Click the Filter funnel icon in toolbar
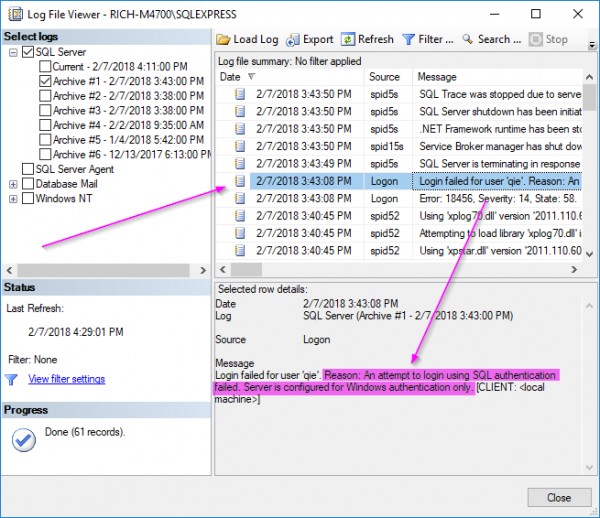Viewport: 600px width, 518px height. (x=409, y=40)
